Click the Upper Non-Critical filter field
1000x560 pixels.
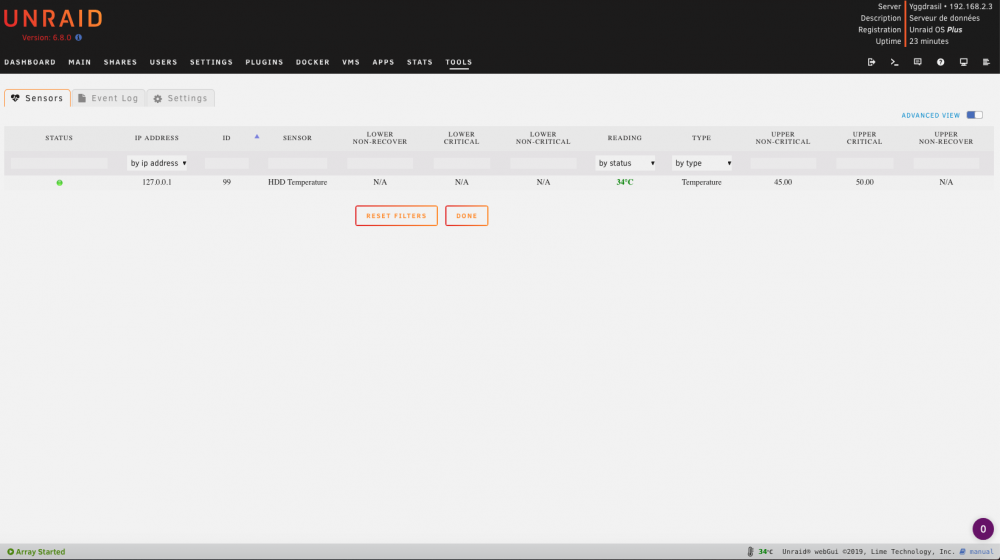[783, 163]
